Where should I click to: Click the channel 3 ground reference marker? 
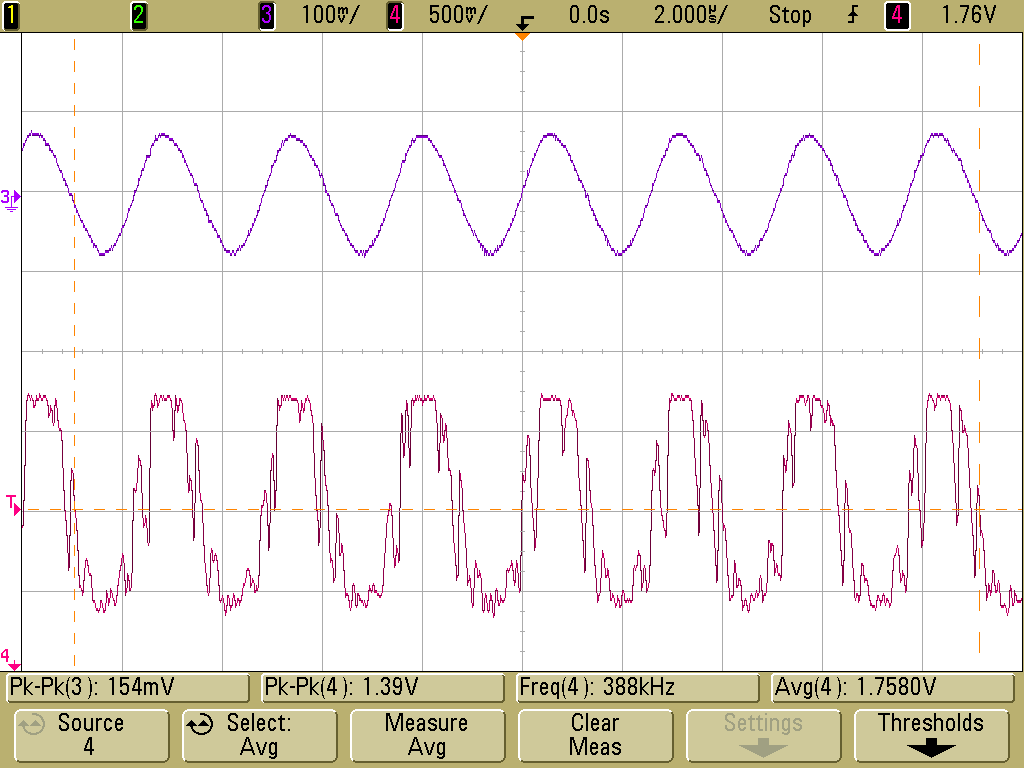tap(10, 199)
